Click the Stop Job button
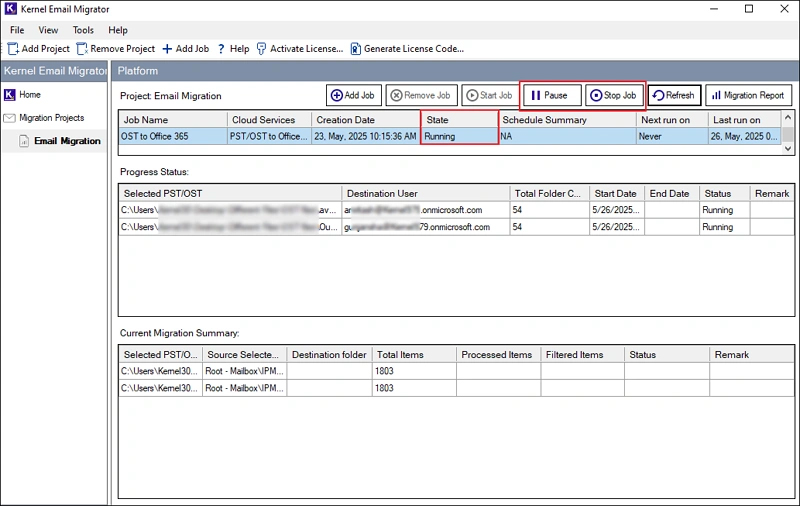The height and width of the screenshot is (506, 800). coord(614,95)
